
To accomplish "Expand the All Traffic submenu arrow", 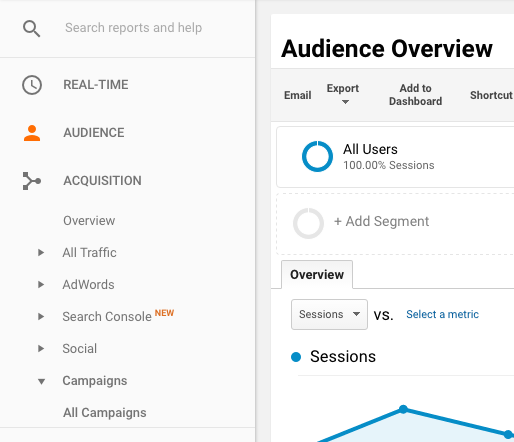I will [41, 253].
